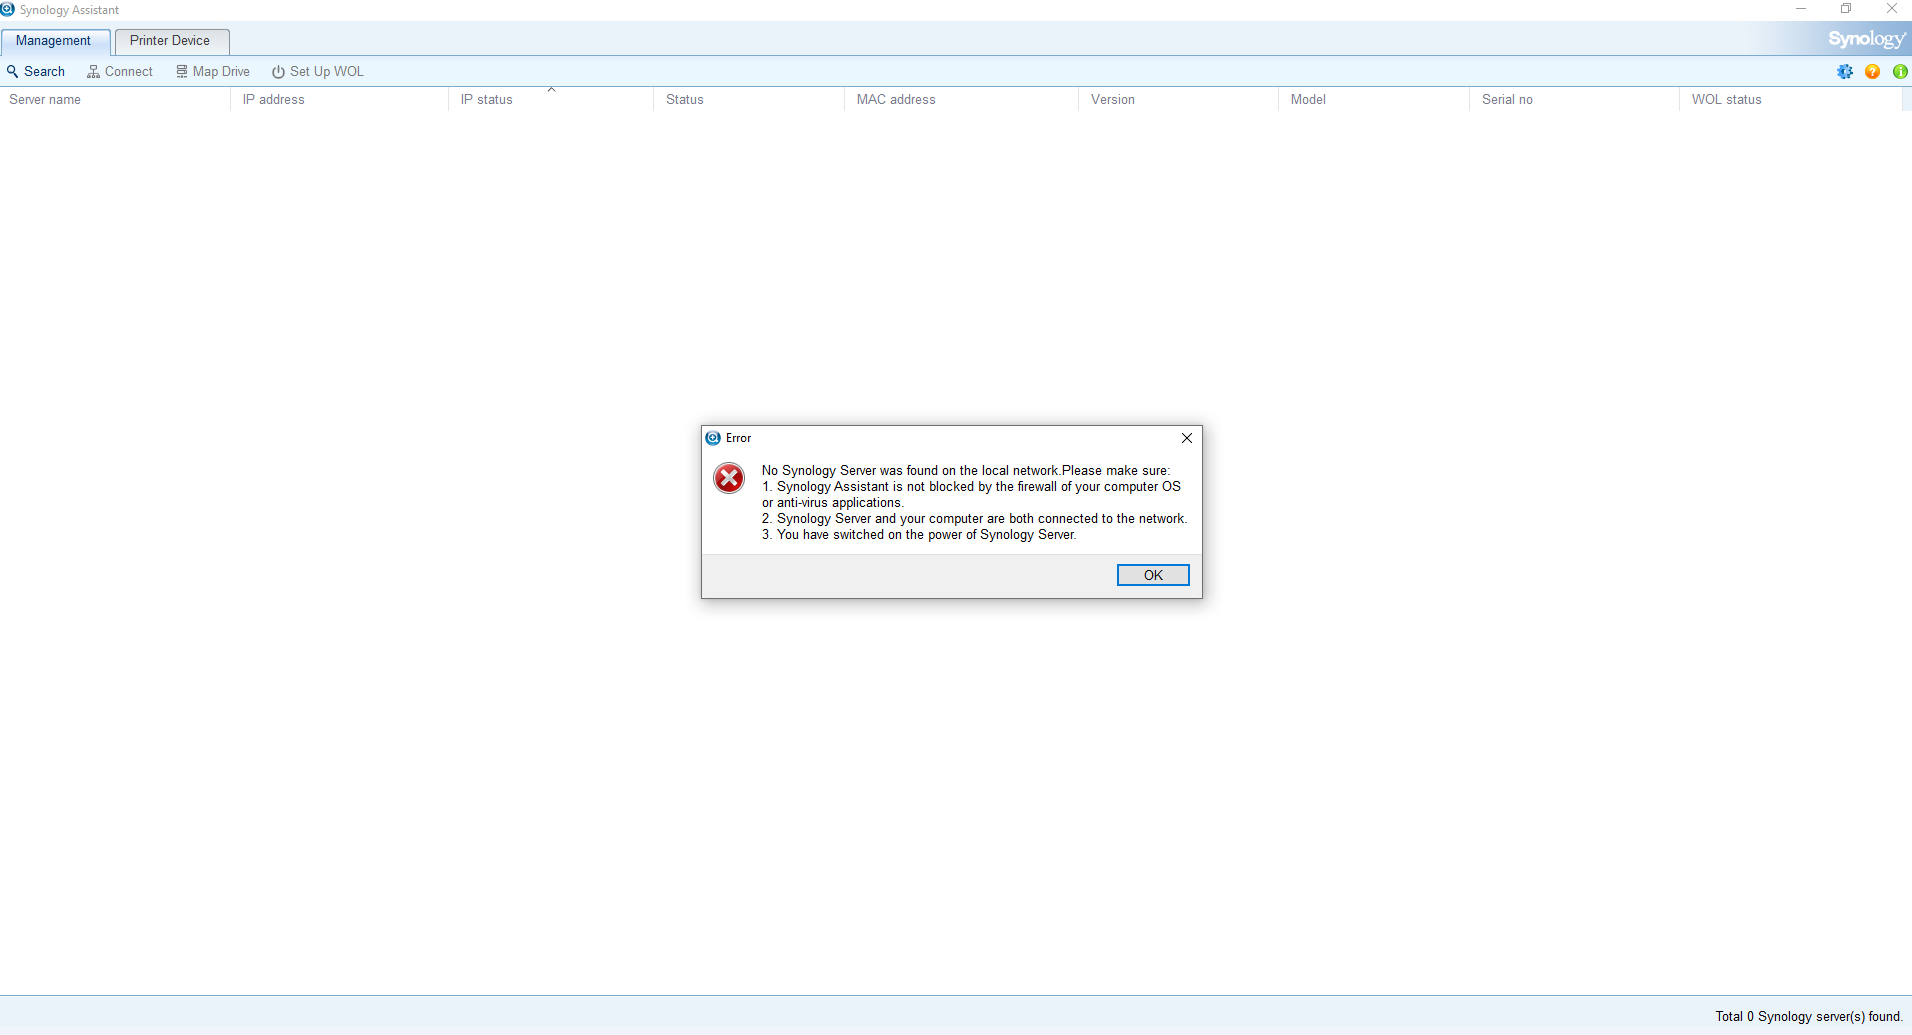This screenshot has width=1912, height=1035.
Task: Click the Synology logo
Action: pos(1866,39)
